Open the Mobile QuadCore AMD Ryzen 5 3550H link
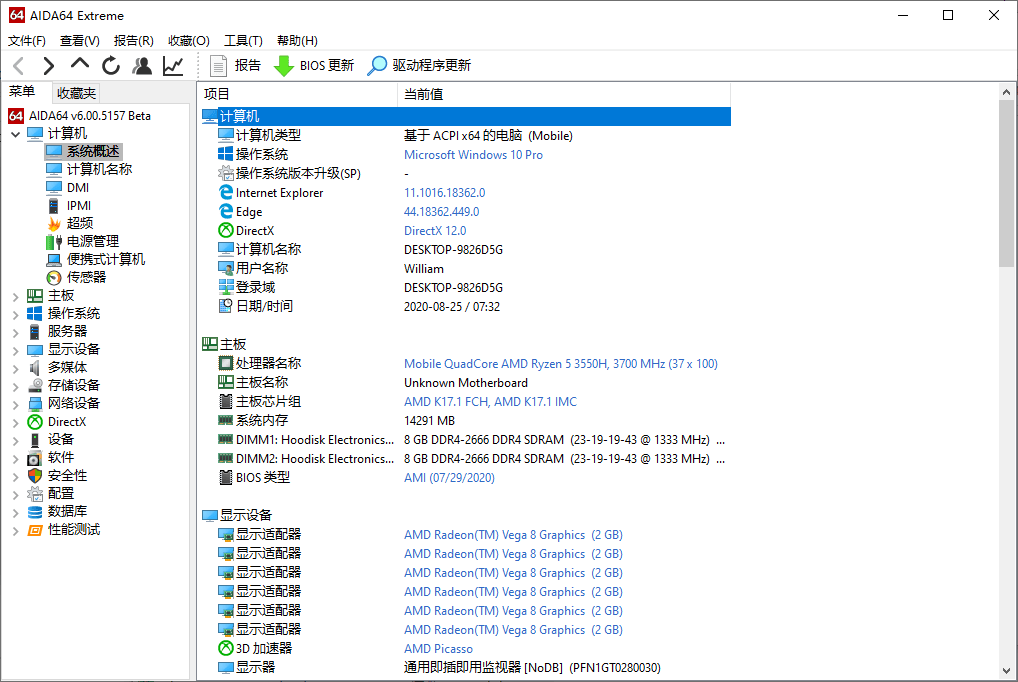This screenshot has height=682, width=1018. 561,364
